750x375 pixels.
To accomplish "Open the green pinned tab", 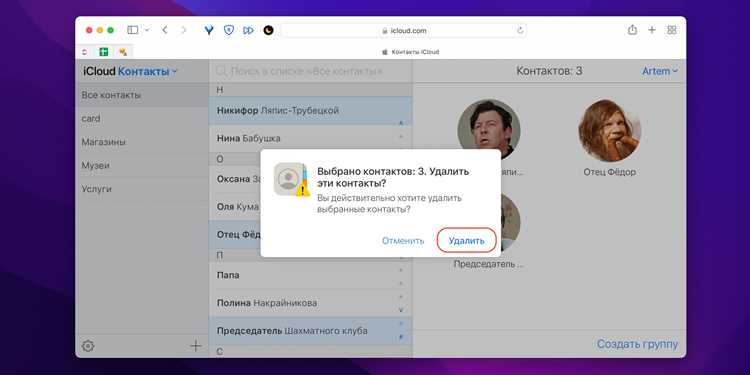I will [104, 52].
